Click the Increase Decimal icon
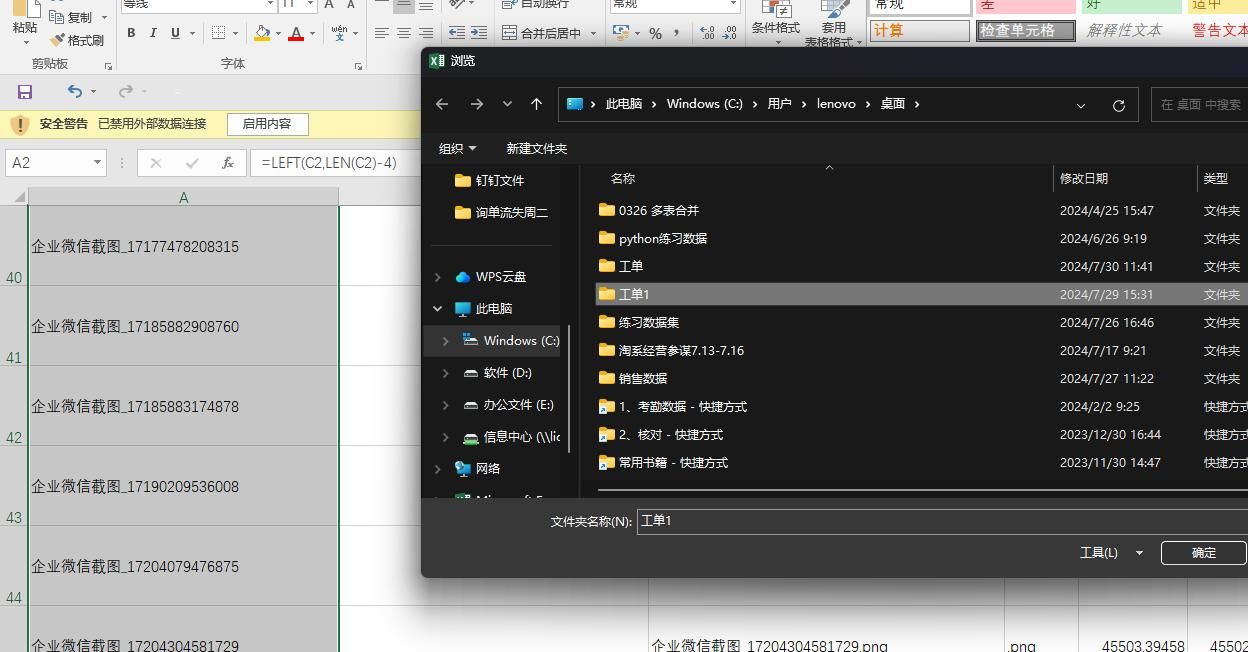Viewport: 1248px width, 652px height. tap(705, 33)
